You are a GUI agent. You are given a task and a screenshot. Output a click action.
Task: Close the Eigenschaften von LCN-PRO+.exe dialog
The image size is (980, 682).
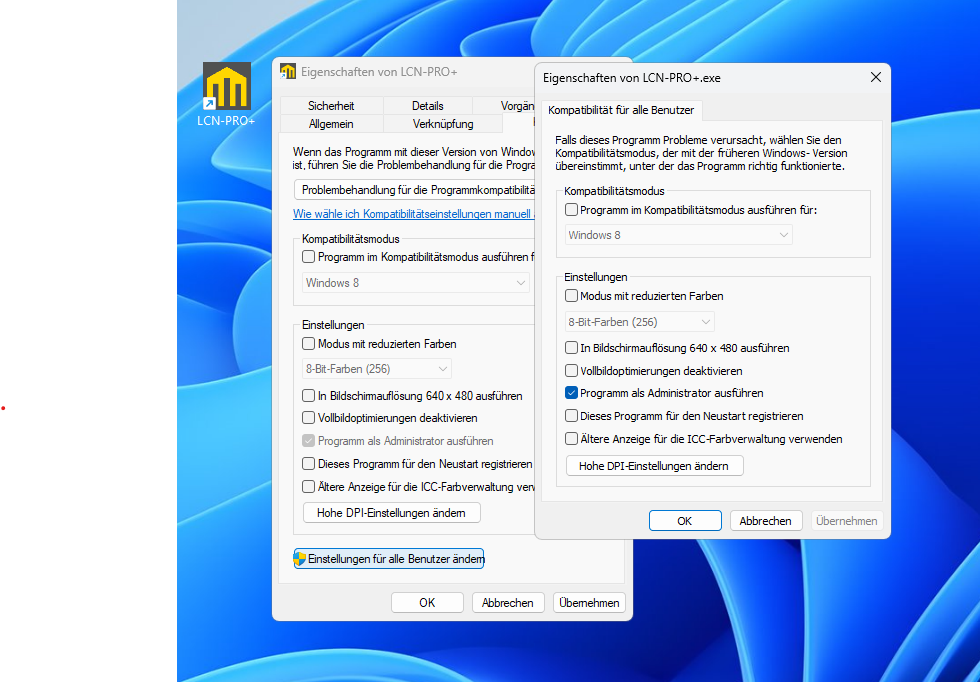tap(876, 77)
